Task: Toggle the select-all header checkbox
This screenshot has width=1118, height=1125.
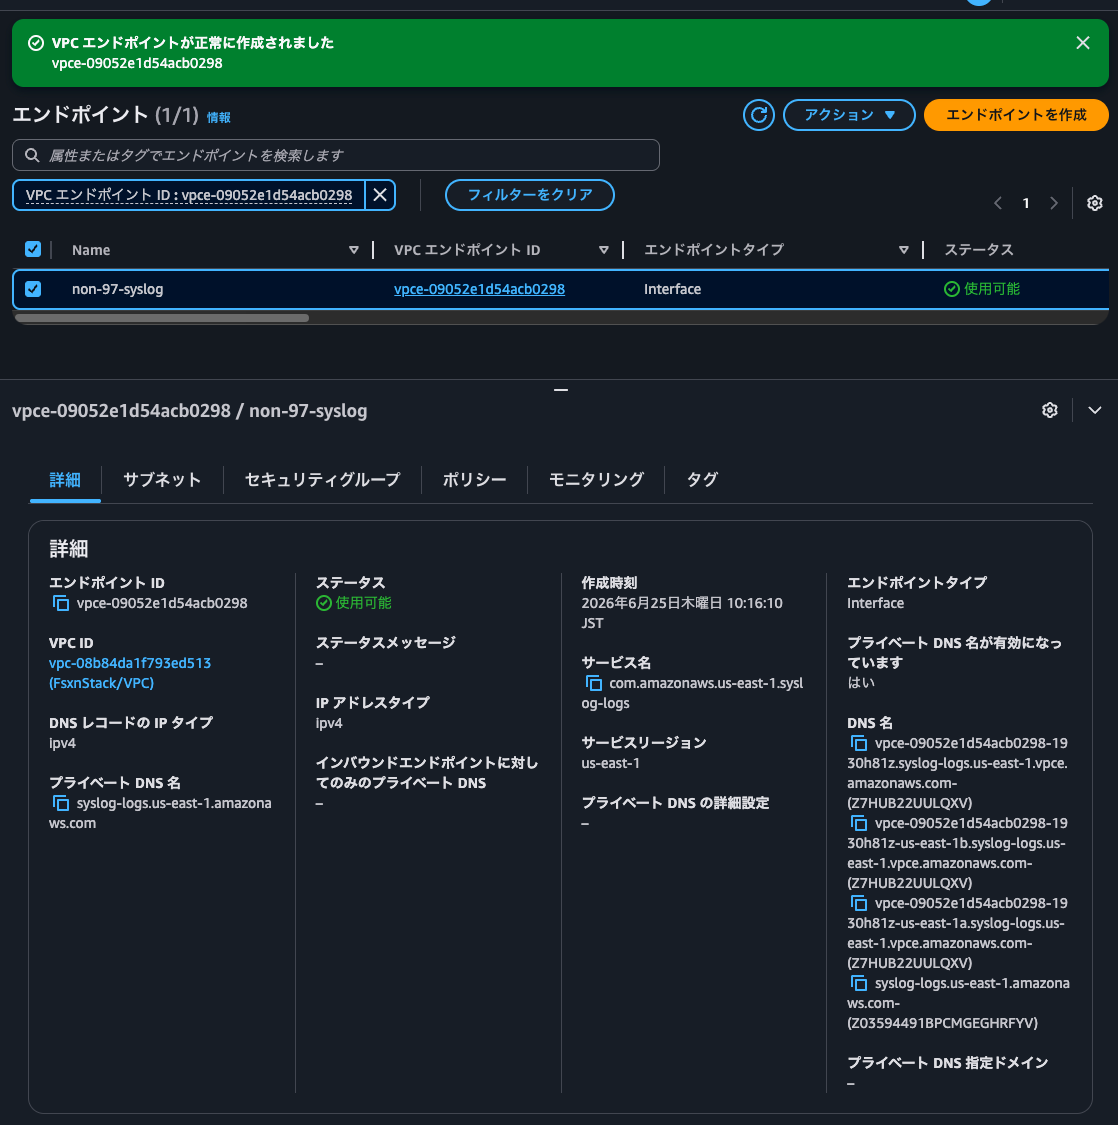Action: click(x=33, y=249)
